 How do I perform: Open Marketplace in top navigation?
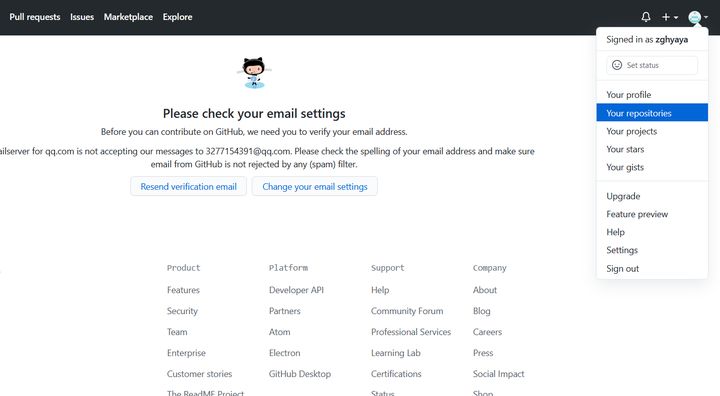pyautogui.click(x=128, y=17)
